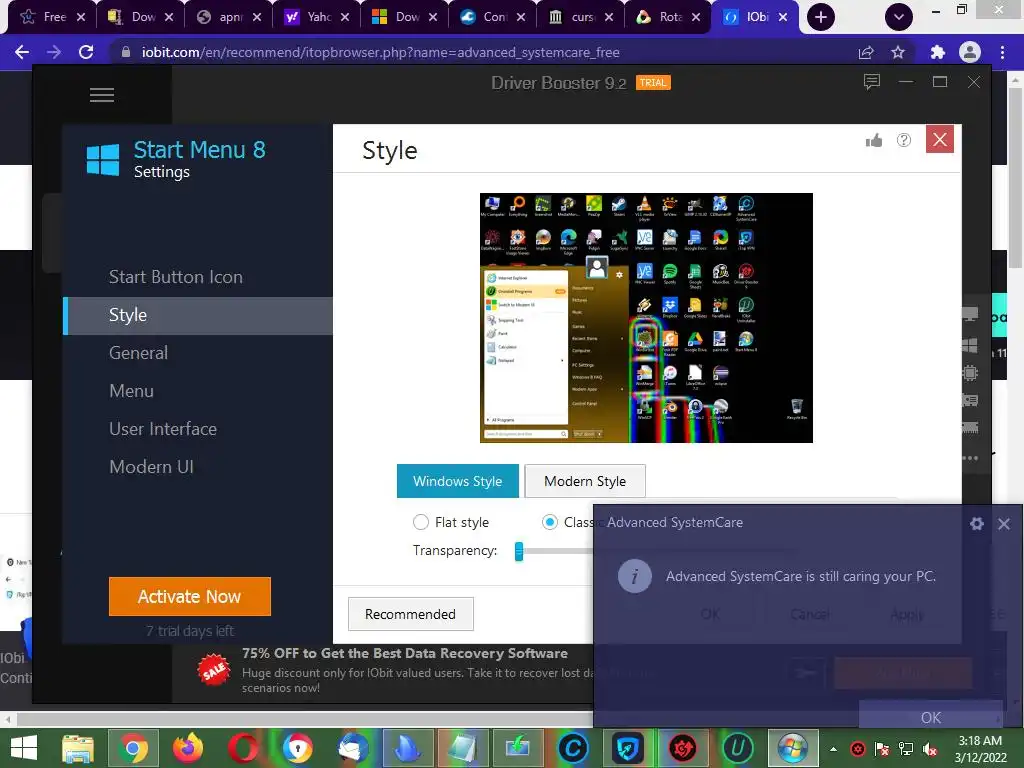Open Start Menu 8 orb on taskbar
1024x768 pixels.
[x=792, y=748]
